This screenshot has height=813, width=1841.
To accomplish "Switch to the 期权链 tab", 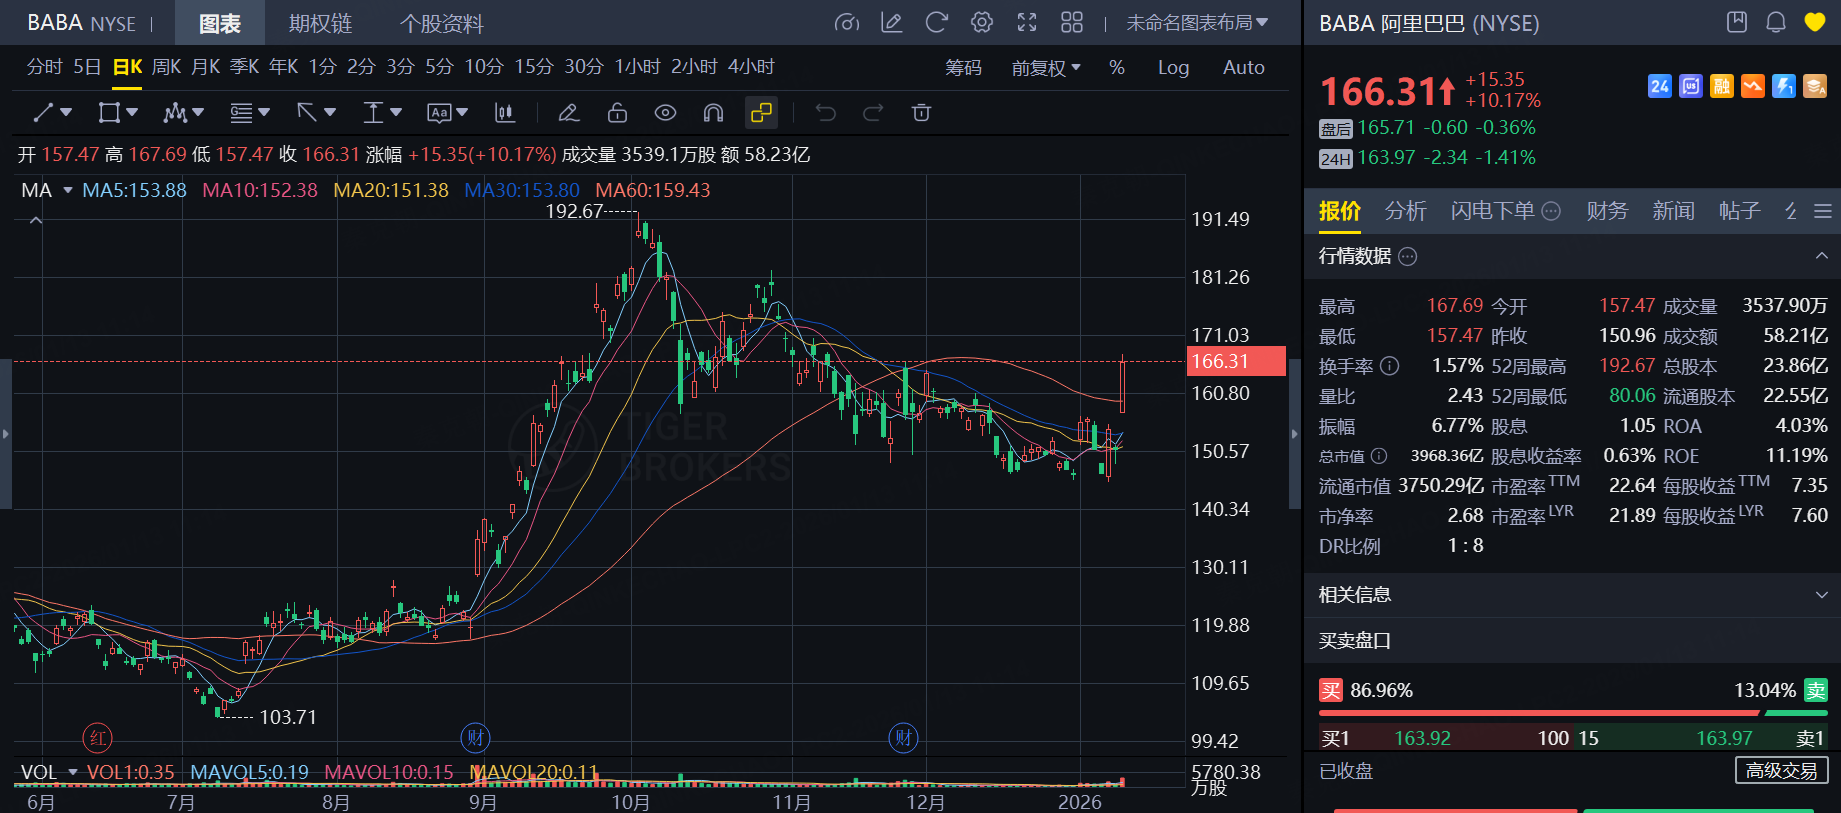I will (320, 23).
